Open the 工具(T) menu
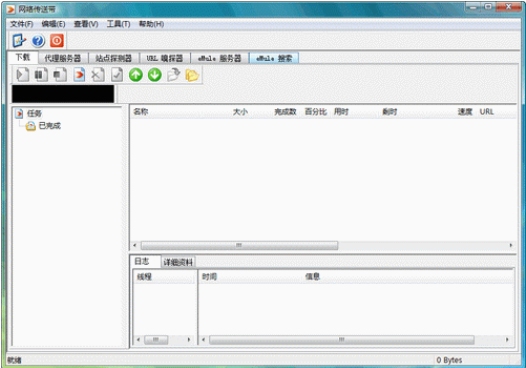The image size is (526, 368). pos(118,24)
